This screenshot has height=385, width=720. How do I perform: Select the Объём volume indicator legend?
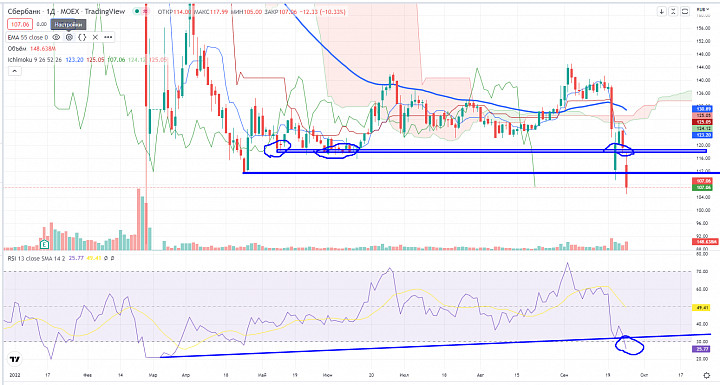coord(18,48)
